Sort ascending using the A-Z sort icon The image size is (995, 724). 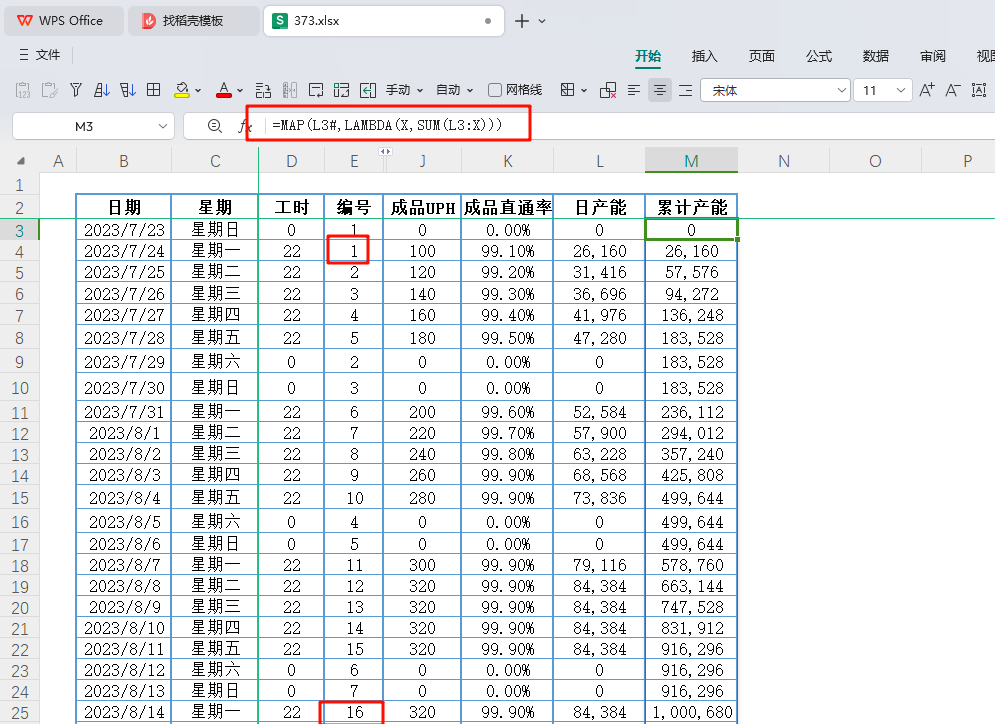click(102, 90)
